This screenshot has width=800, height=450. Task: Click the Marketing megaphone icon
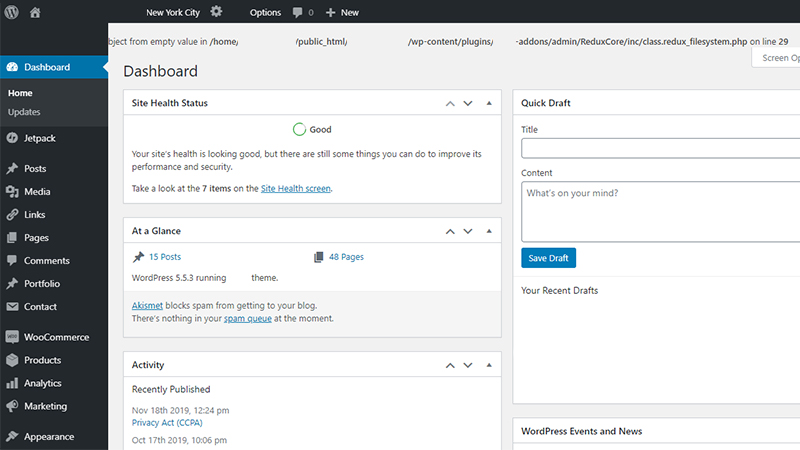(12, 406)
